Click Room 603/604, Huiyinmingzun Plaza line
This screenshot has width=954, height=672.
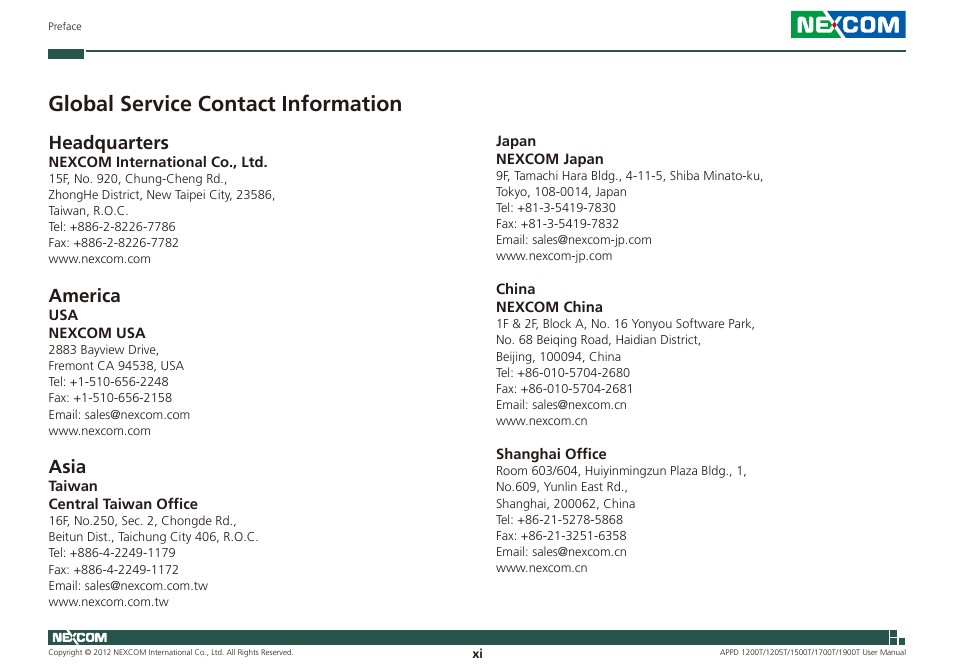(621, 471)
